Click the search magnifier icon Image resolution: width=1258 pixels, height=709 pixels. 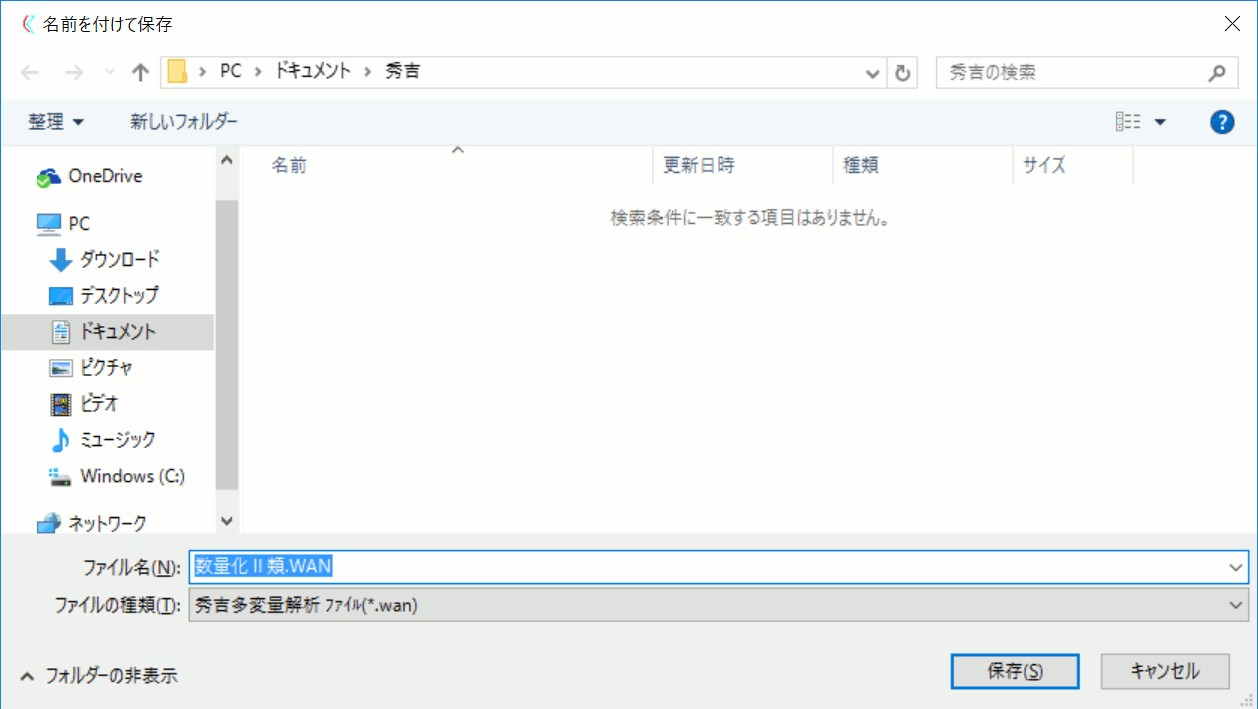[x=1216, y=73]
